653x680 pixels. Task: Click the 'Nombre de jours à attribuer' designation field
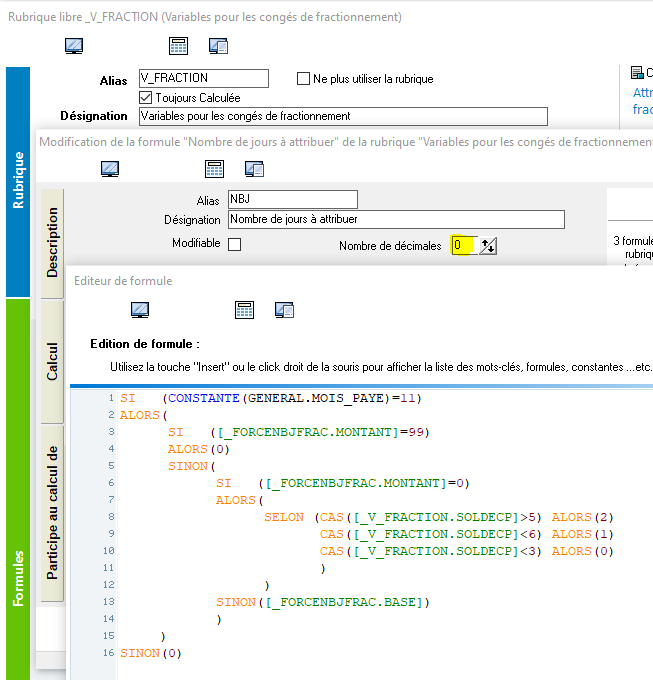click(395, 219)
